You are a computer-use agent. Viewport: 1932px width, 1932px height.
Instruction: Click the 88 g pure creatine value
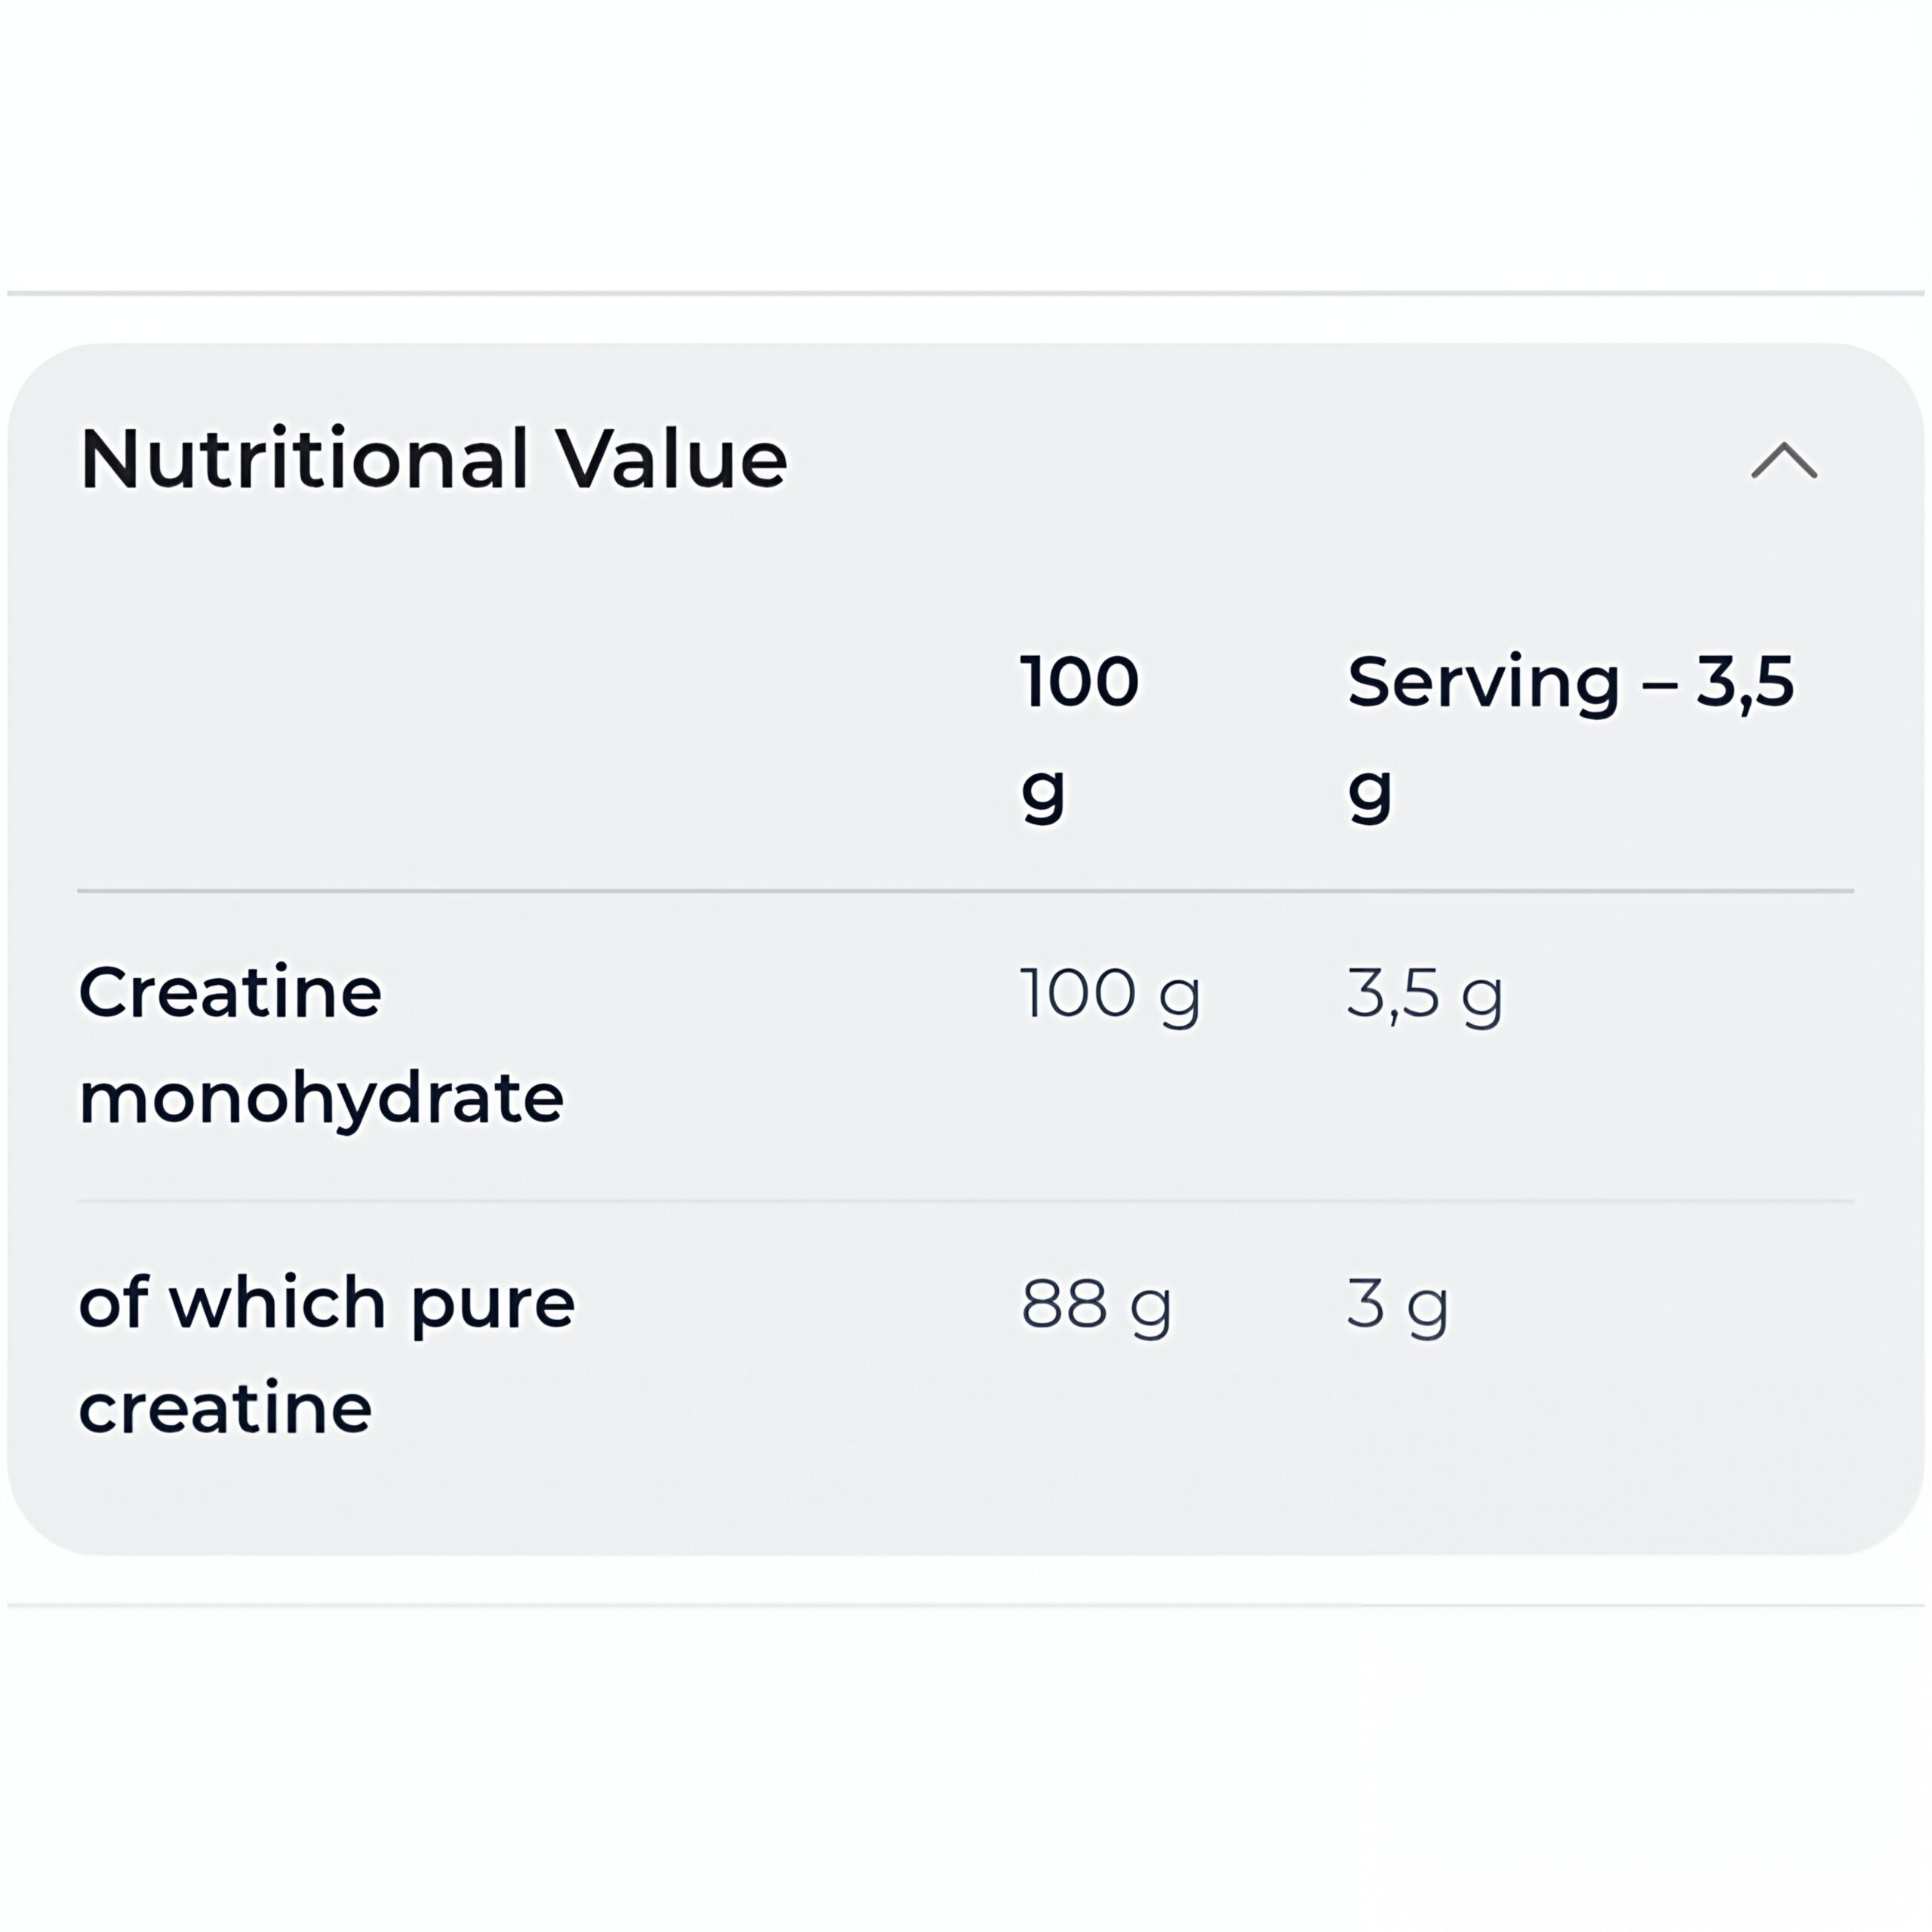[x=1096, y=1304]
